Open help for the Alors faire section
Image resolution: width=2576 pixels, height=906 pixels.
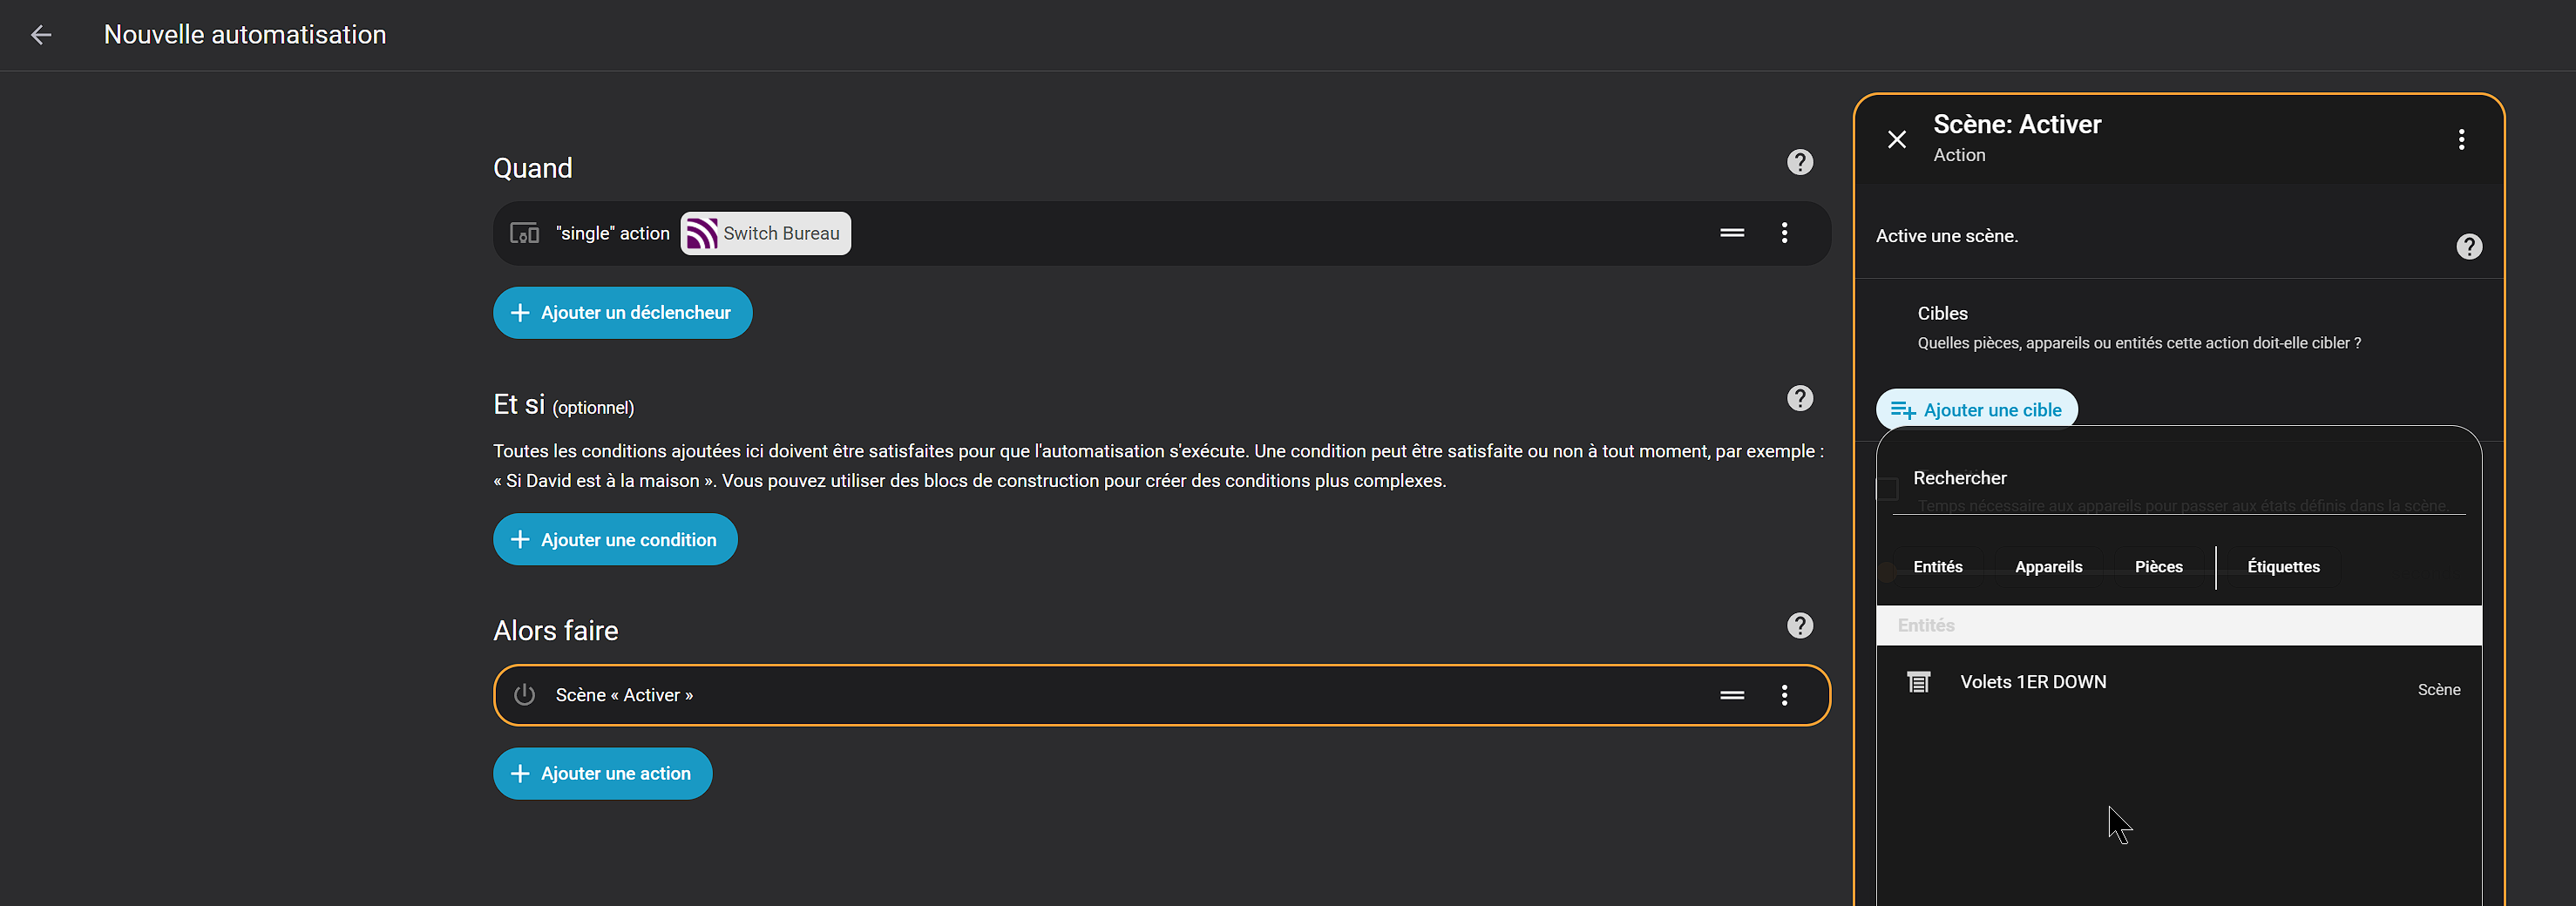click(x=1799, y=625)
